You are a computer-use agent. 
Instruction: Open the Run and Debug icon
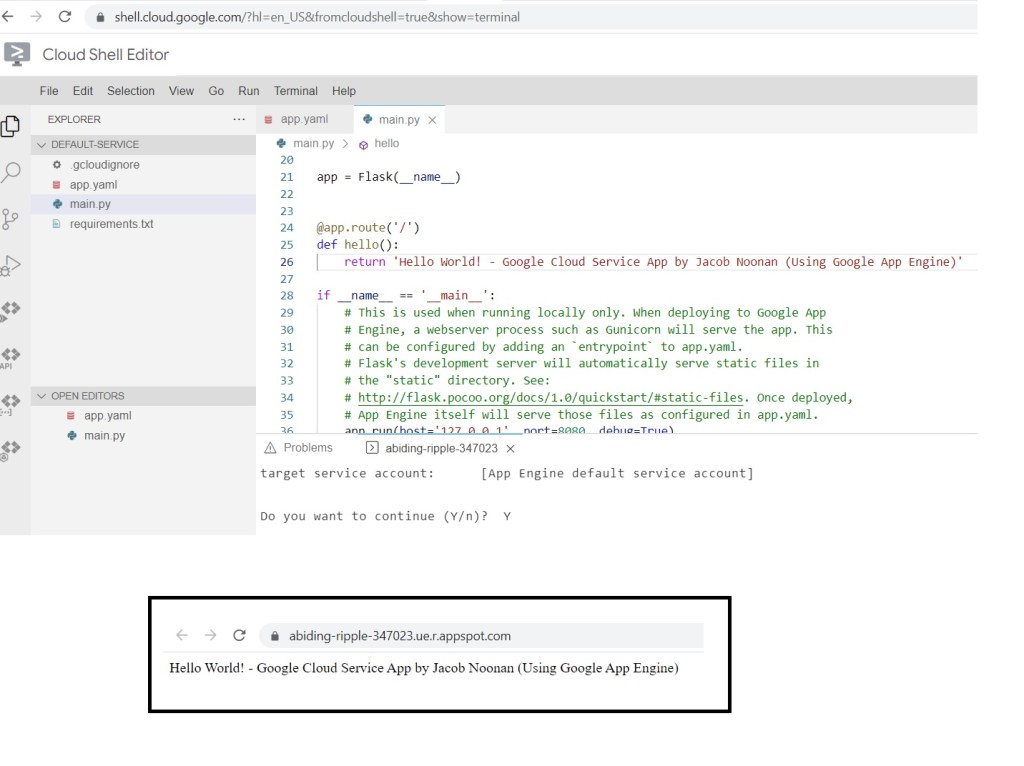click(x=10, y=265)
